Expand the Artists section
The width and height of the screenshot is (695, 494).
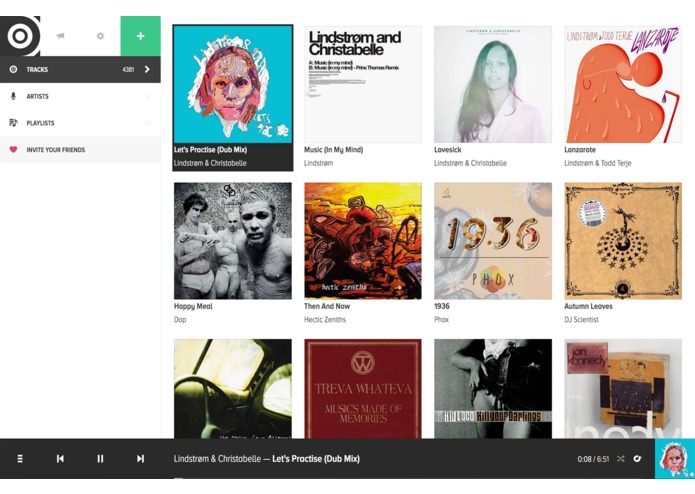(147, 96)
